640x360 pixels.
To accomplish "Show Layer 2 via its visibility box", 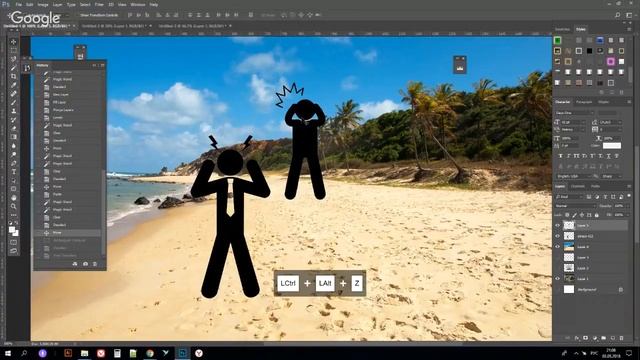I will [558, 268].
